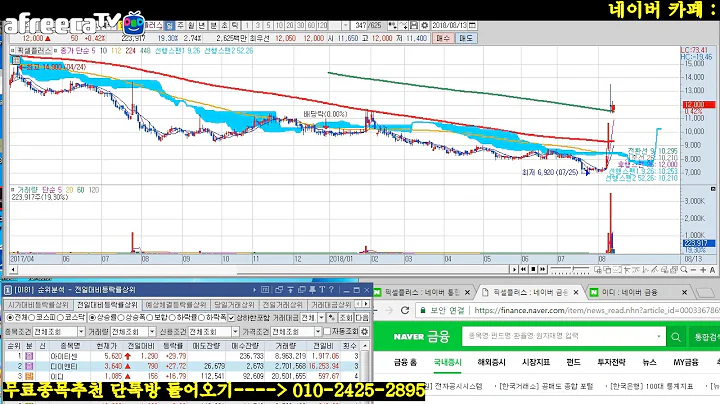This screenshot has width=720, height=404.
Task: Click the stop square control under chart
Action: click(533, 269)
